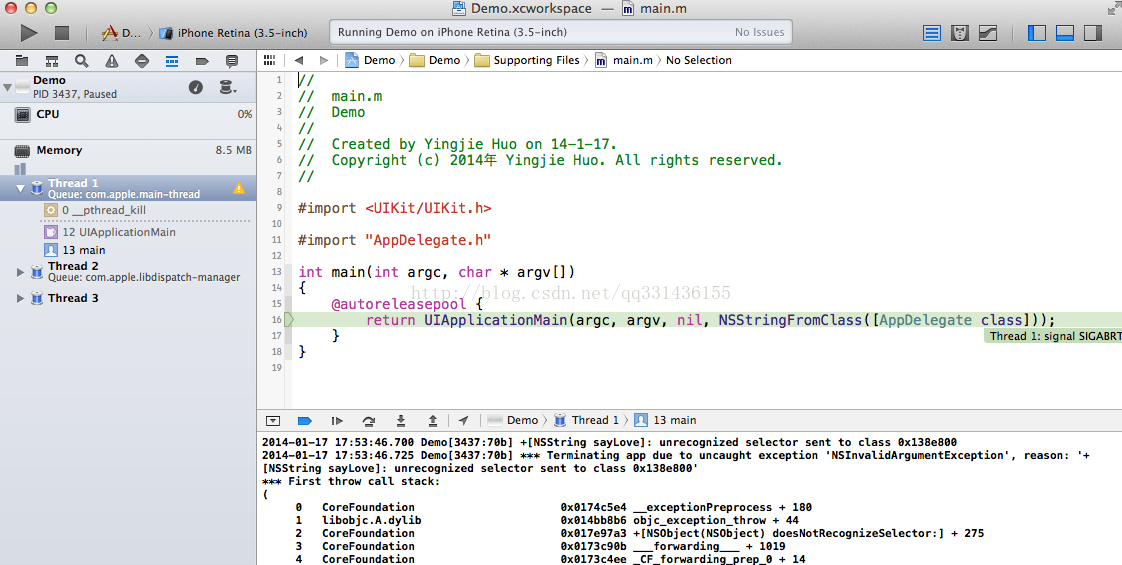Screen dimensions: 1122x565
Task: Click the Demo project jump bar item
Action: point(370,60)
